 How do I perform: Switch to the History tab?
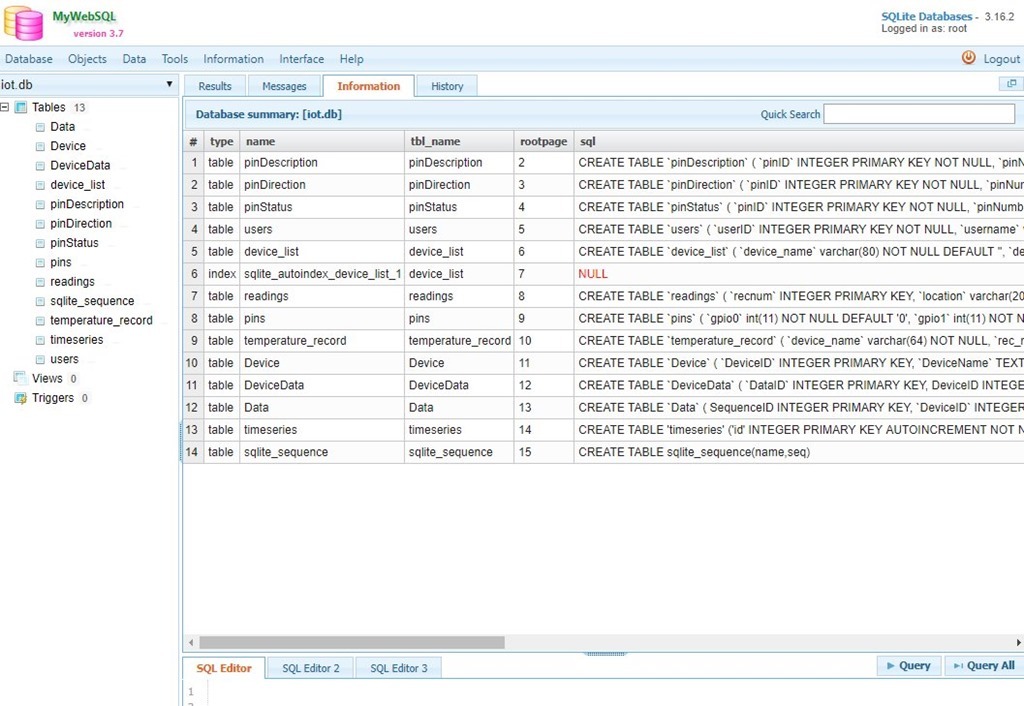click(x=447, y=86)
